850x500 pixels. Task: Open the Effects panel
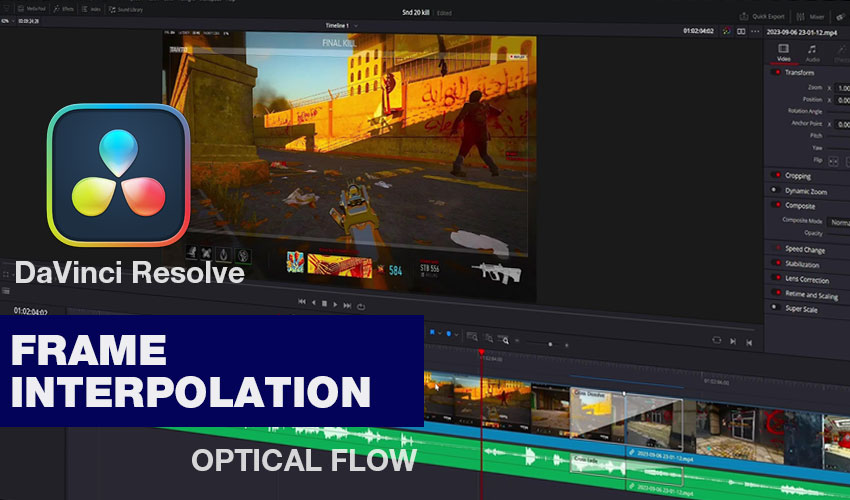(x=64, y=9)
